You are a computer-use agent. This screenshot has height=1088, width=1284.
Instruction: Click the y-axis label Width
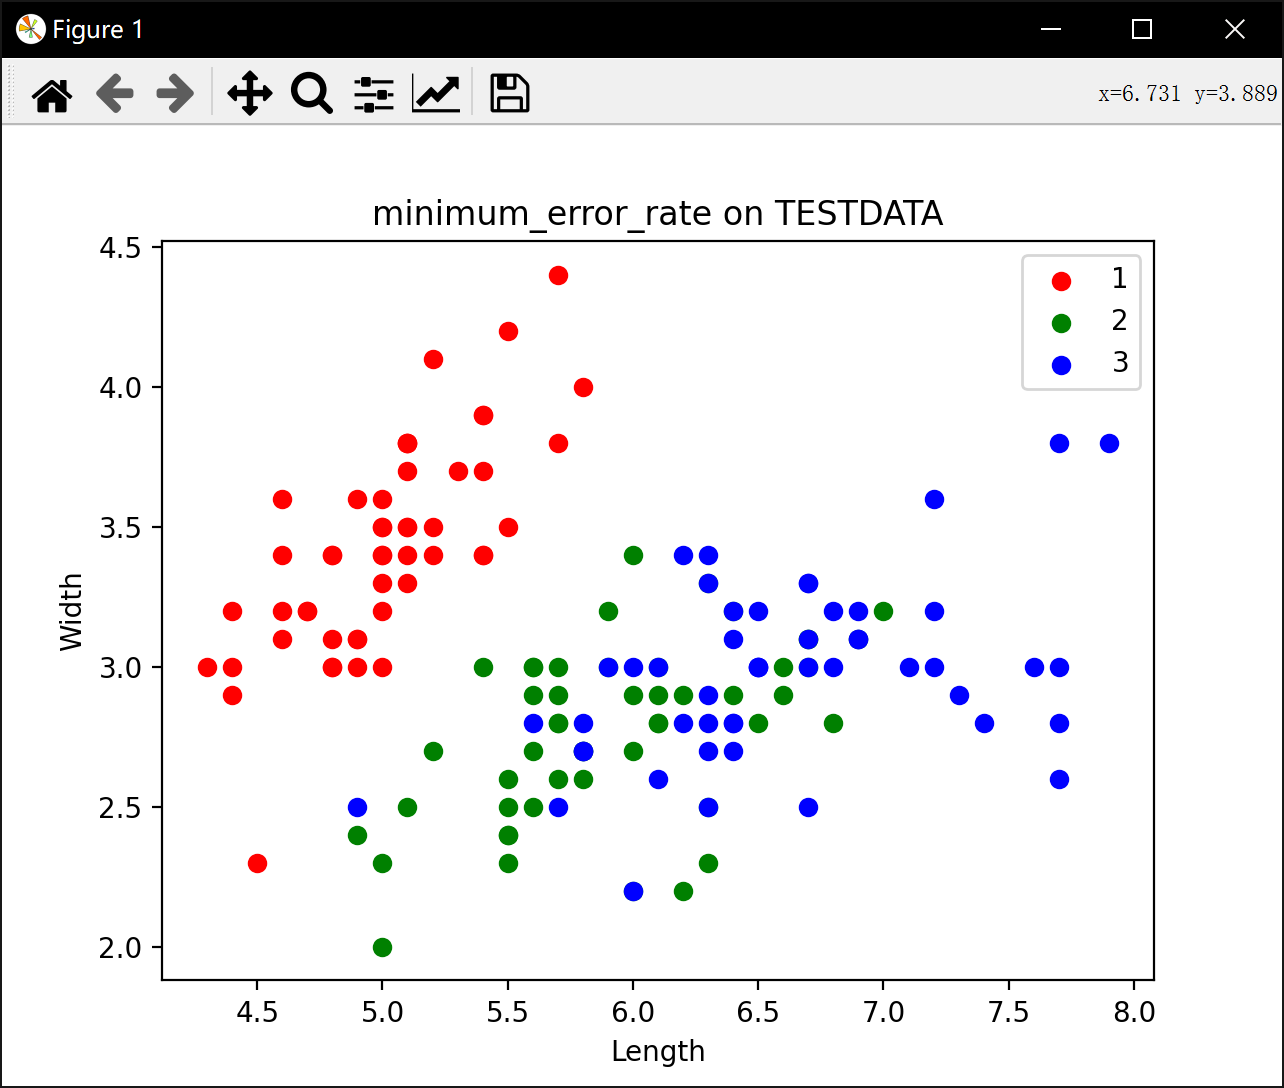pyautogui.click(x=72, y=612)
